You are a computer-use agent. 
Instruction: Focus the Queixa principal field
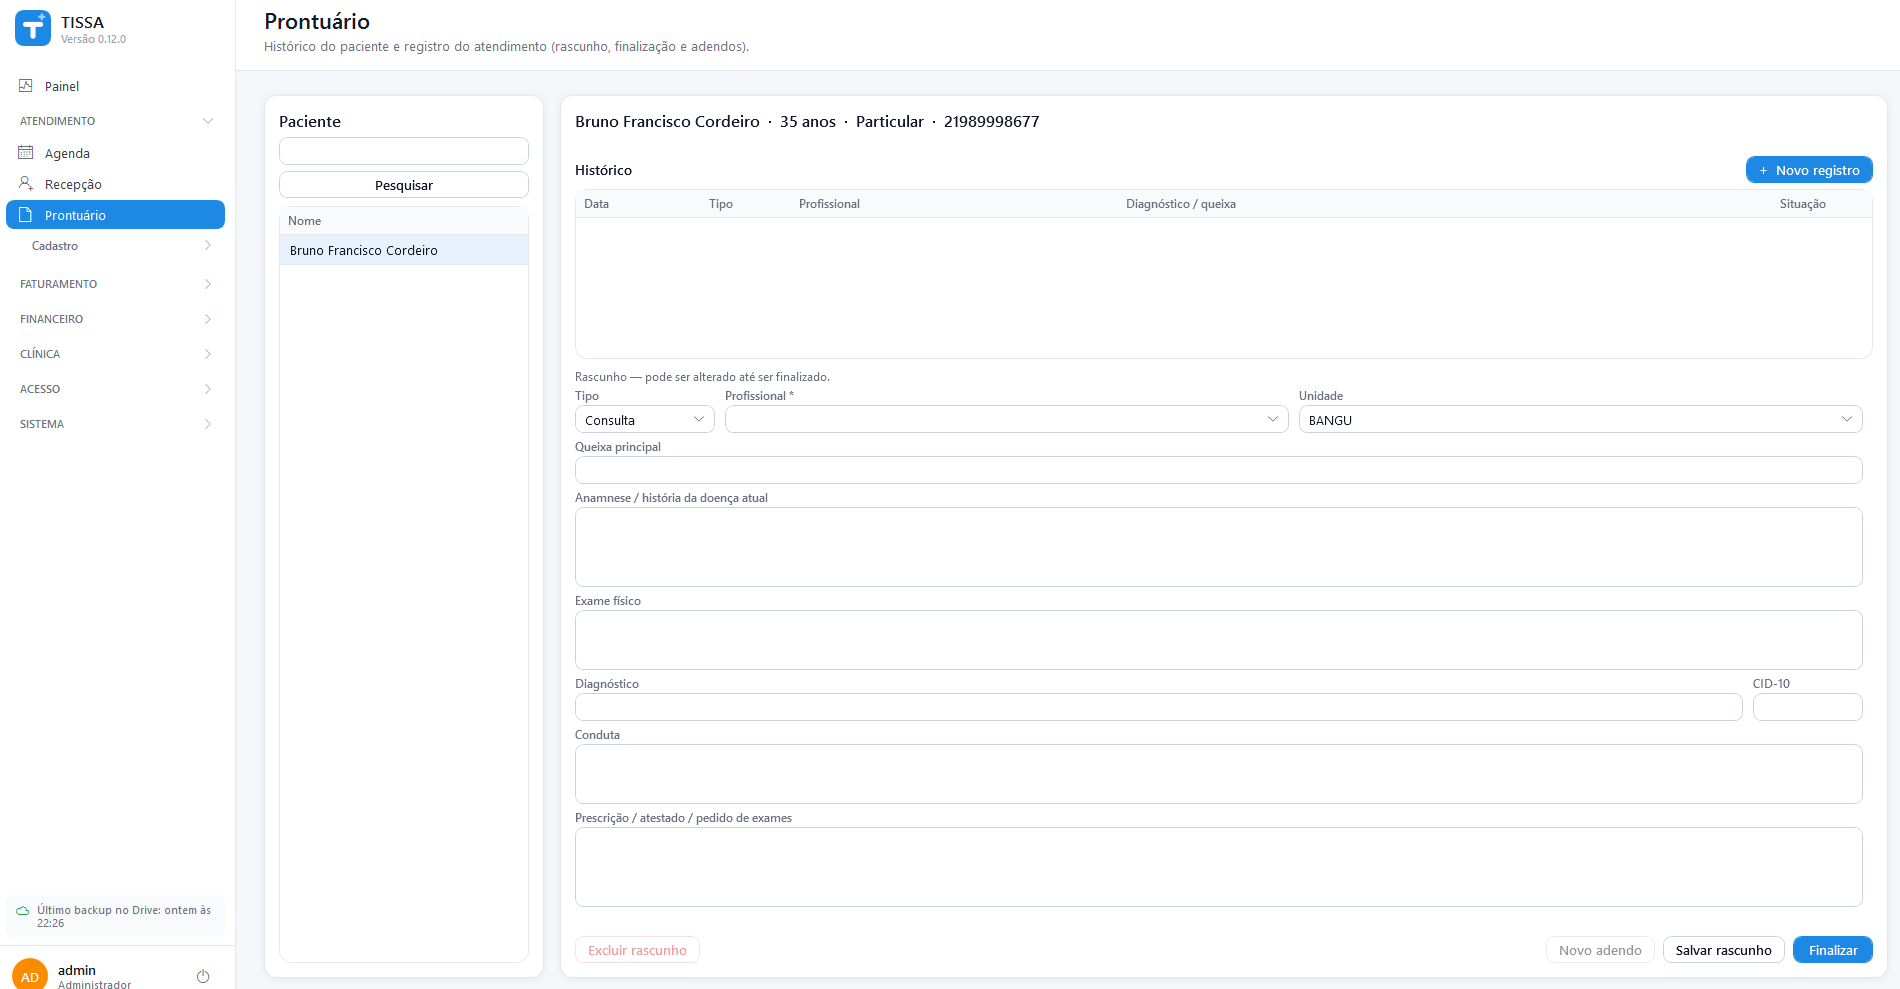tap(1218, 470)
